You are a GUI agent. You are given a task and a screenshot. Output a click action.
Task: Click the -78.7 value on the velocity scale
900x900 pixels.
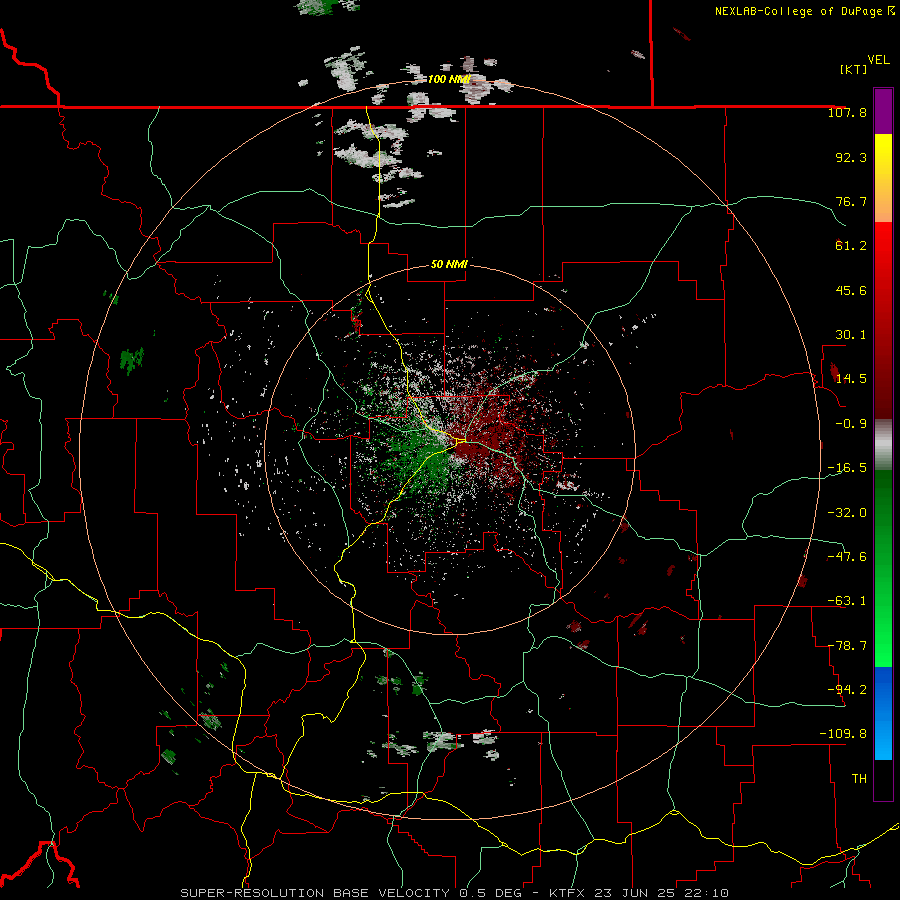(847, 646)
